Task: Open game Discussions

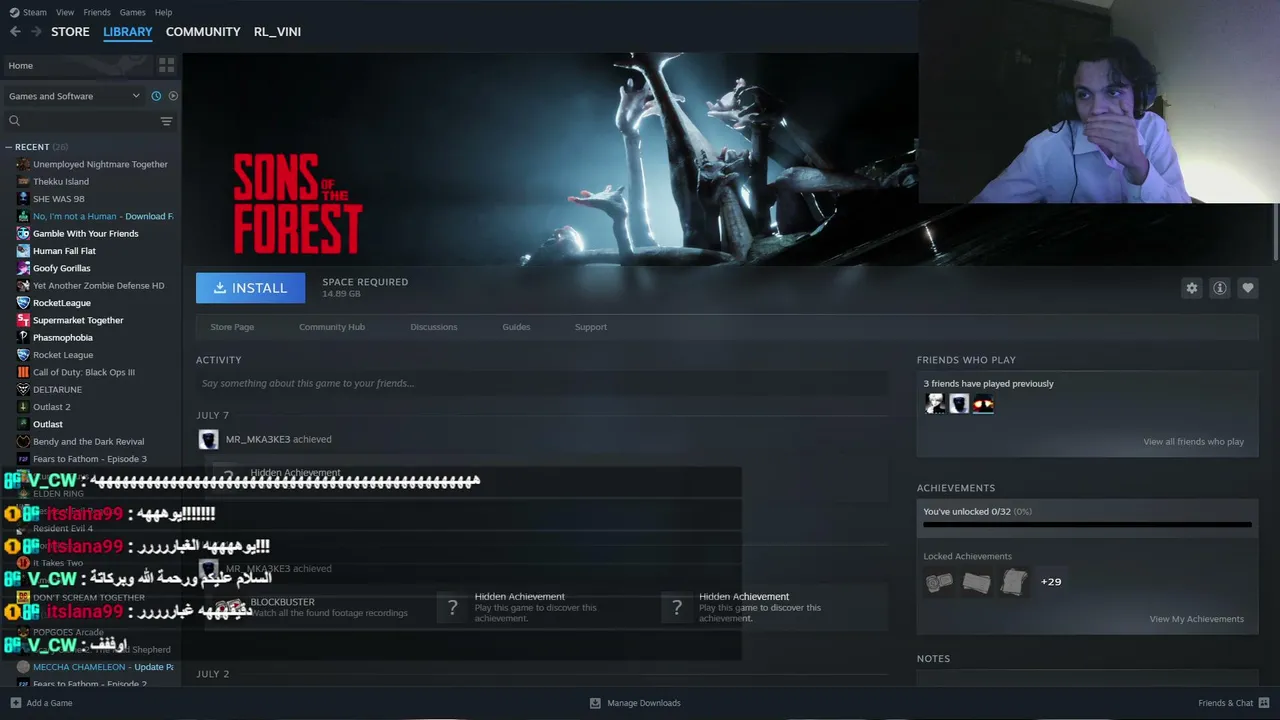Action: click(434, 327)
